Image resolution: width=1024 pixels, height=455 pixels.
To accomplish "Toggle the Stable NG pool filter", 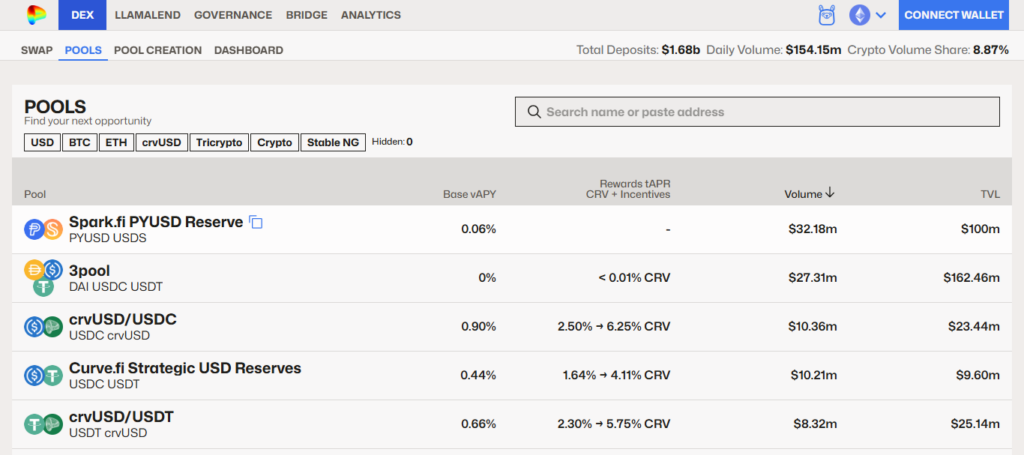I will click(332, 142).
